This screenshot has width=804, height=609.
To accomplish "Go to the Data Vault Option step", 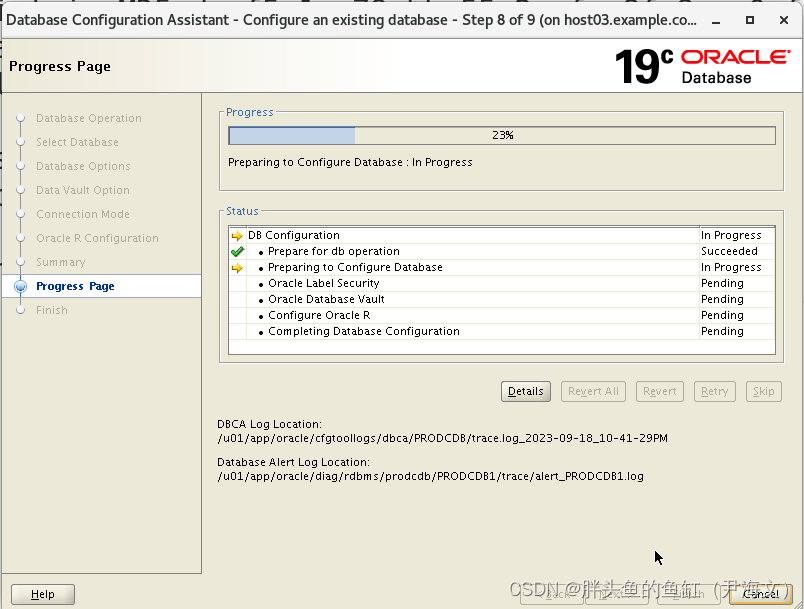I will click(x=83, y=190).
